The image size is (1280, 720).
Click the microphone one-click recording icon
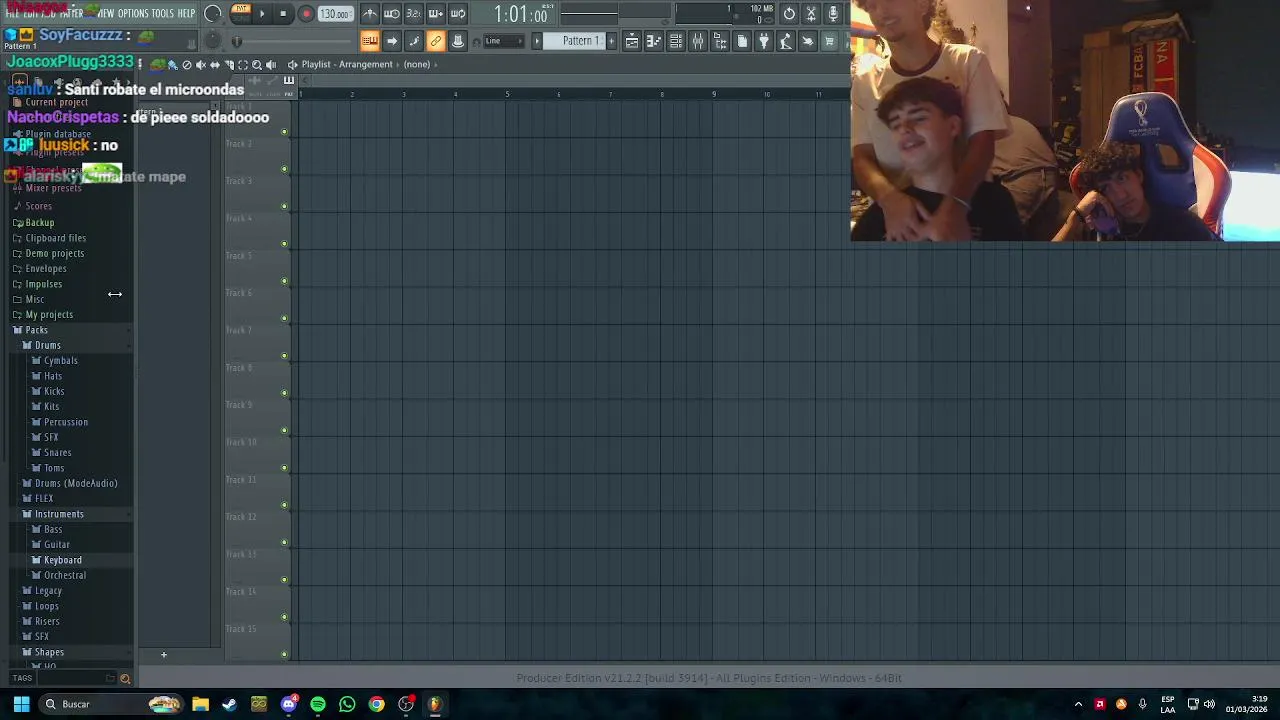[833, 14]
